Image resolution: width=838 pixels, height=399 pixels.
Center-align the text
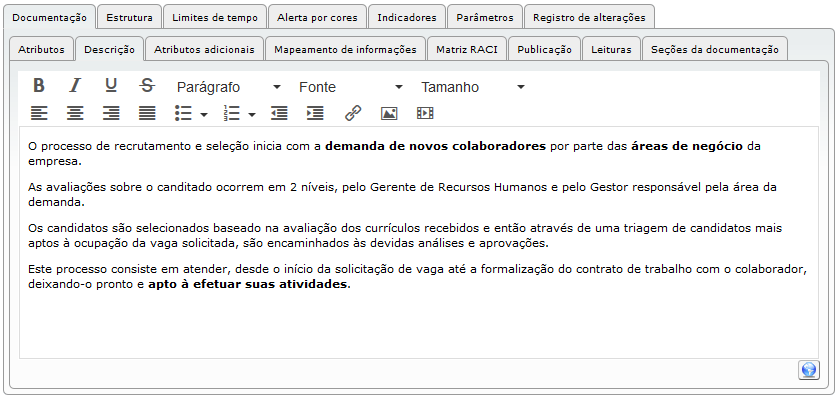click(x=75, y=113)
